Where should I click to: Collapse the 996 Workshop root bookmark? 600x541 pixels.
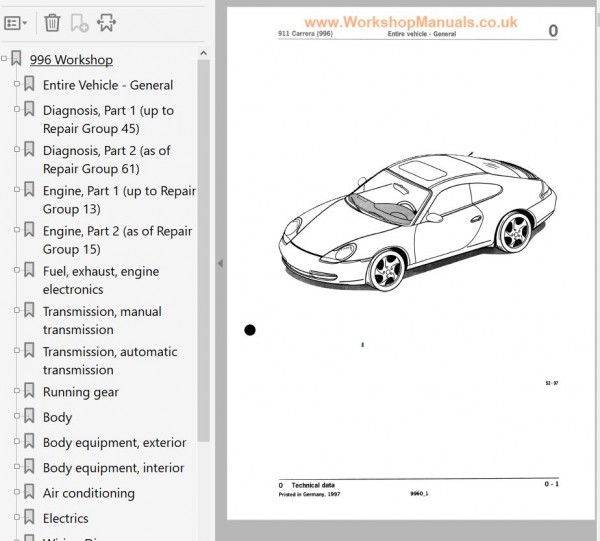(x=4, y=59)
